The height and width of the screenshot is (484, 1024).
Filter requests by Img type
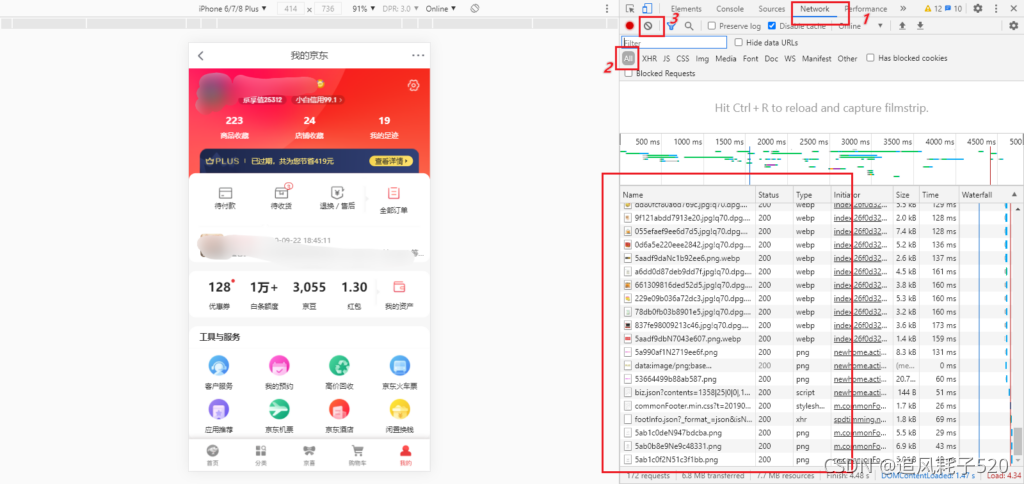point(702,59)
